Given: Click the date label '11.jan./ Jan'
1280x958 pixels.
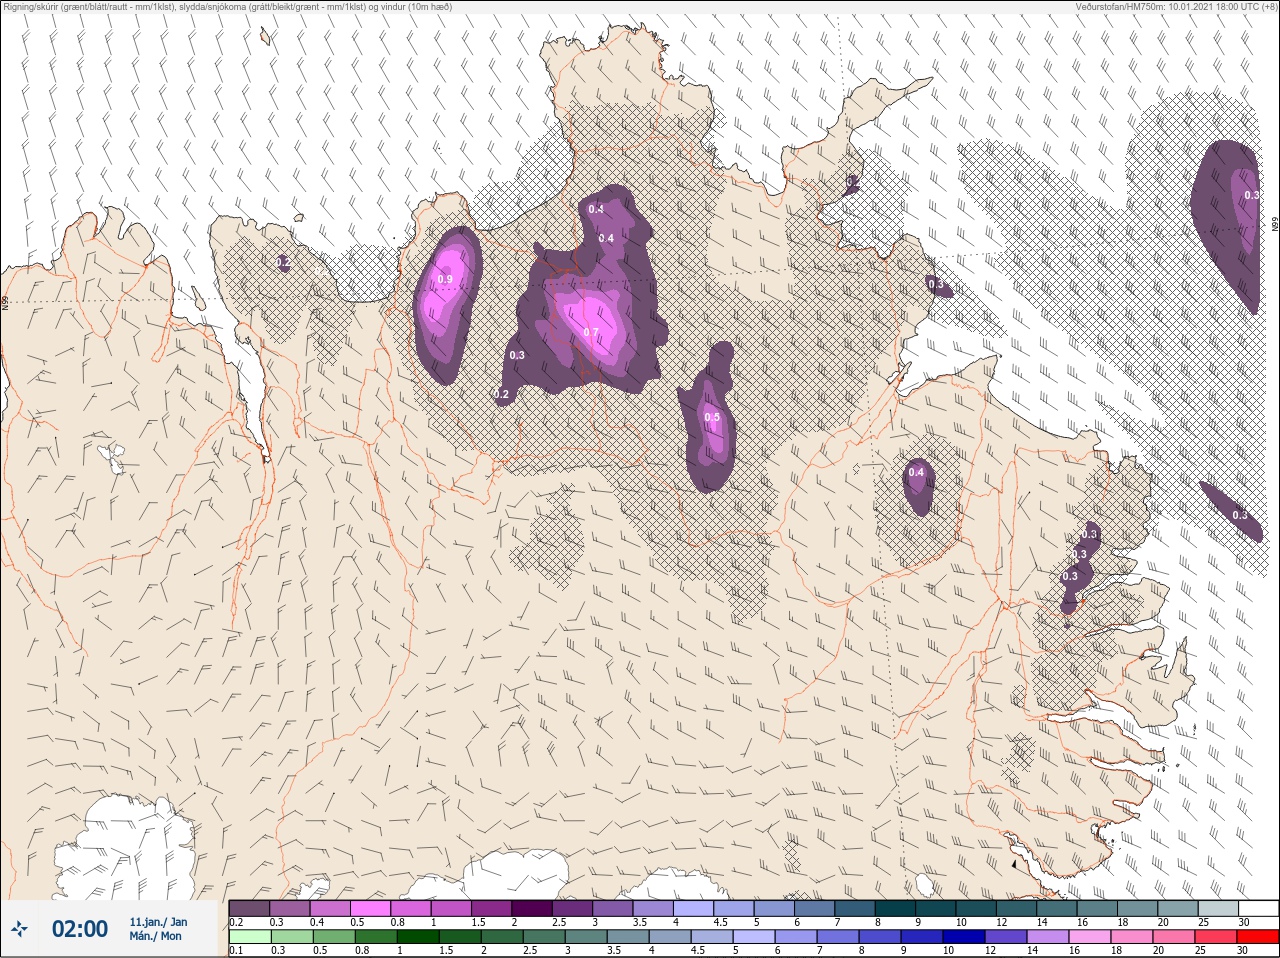Looking at the screenshot, I should pos(158,922).
